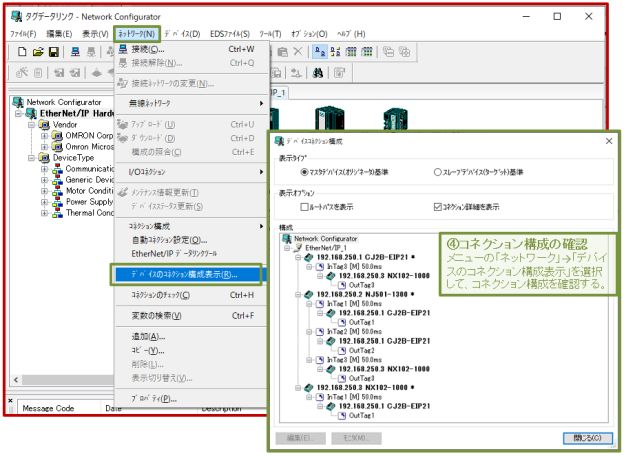Select InTag2 [M] 50.0ms row
The image size is (624, 456).
click(354, 331)
